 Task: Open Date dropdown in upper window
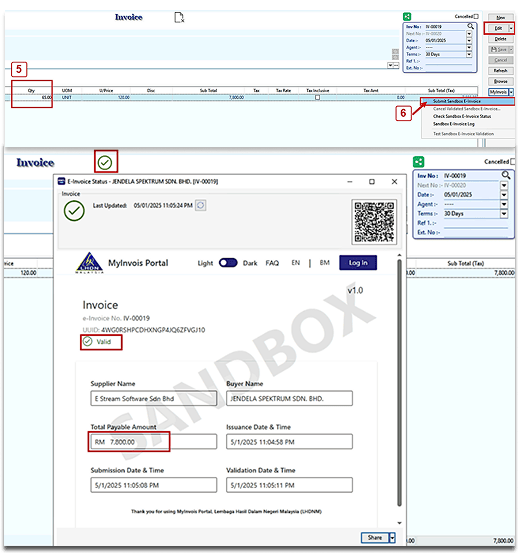coord(469,41)
